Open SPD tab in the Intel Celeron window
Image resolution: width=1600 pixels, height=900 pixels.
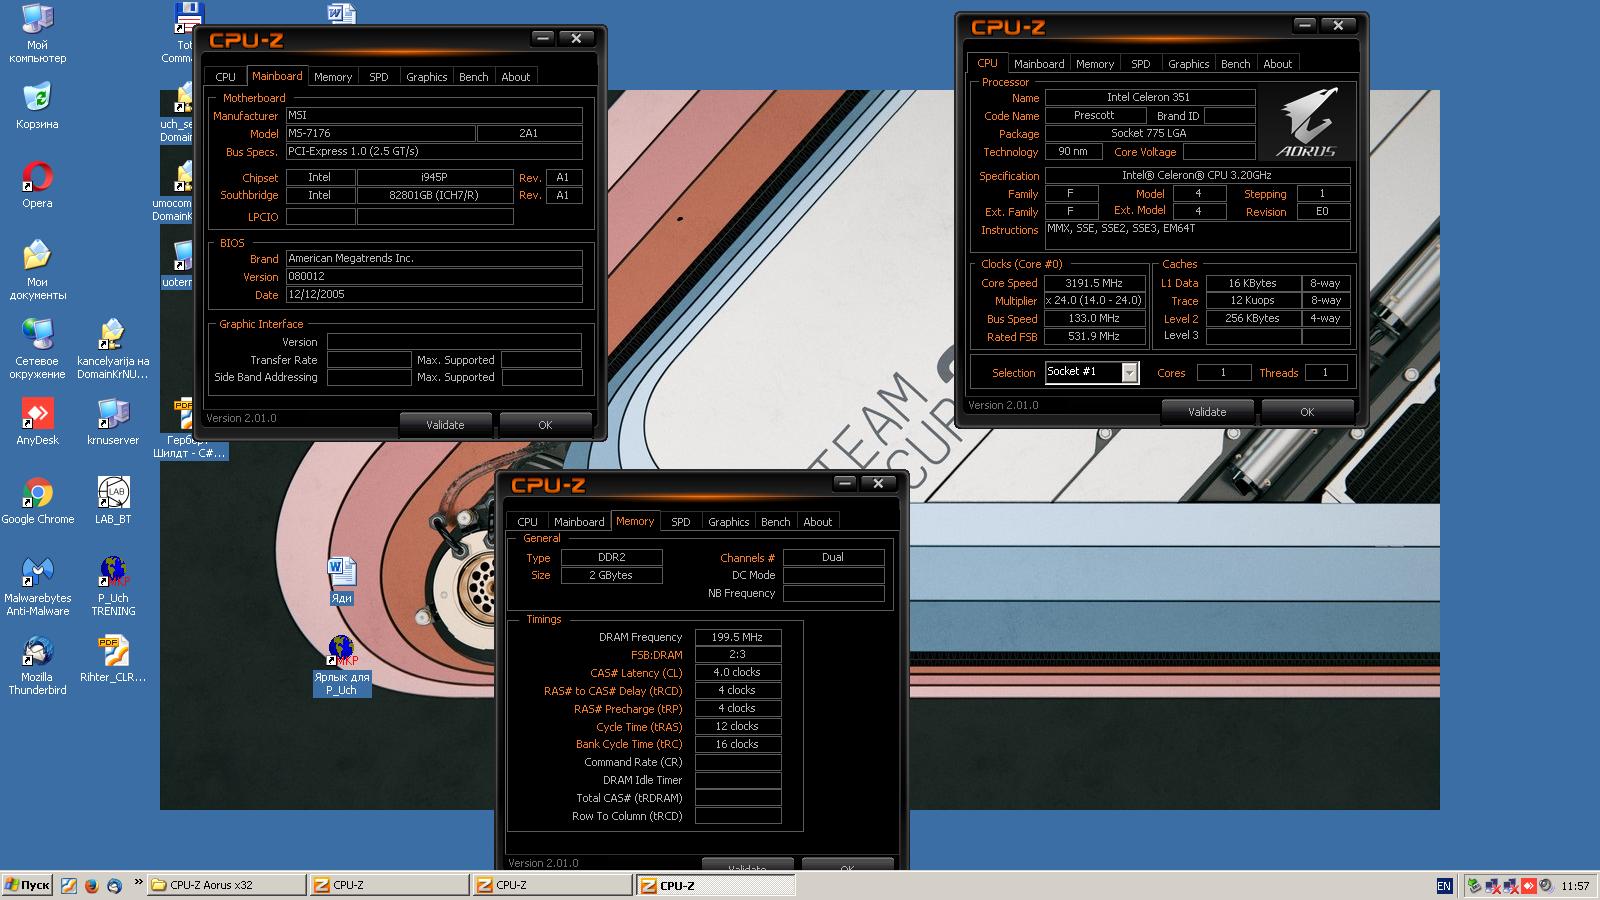(1141, 64)
